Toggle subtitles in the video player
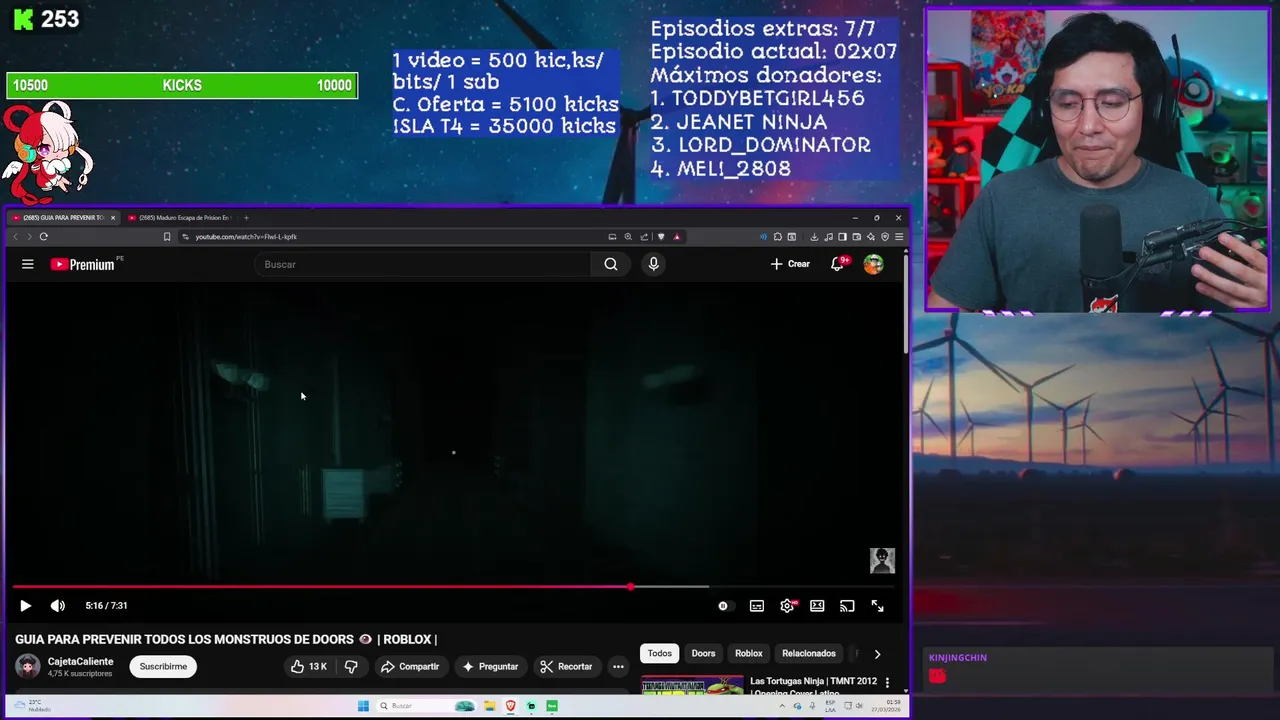This screenshot has height=720, width=1280. point(757,605)
